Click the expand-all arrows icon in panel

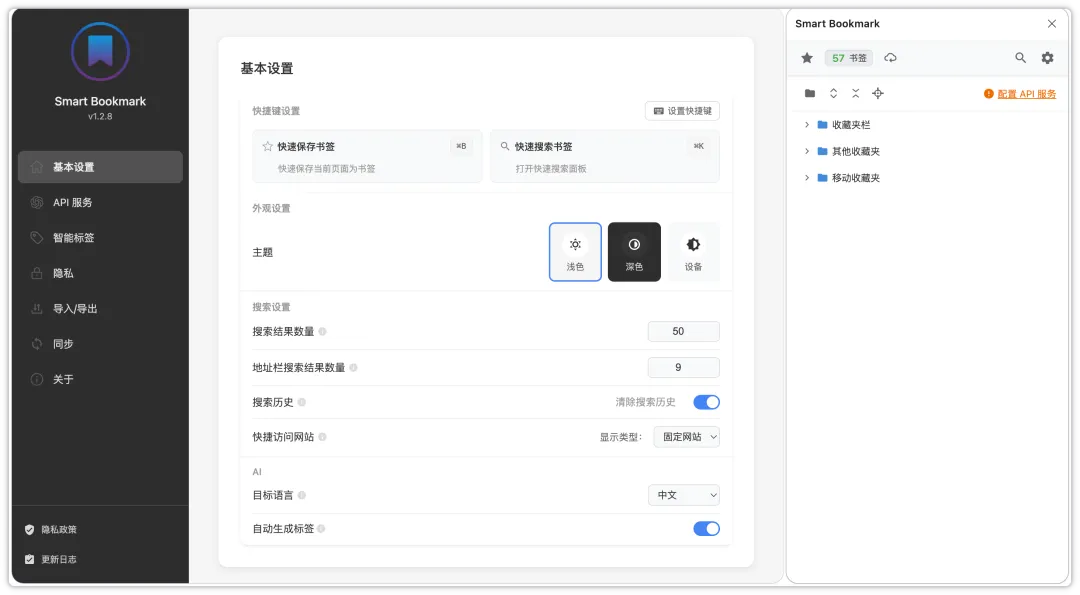(x=833, y=93)
